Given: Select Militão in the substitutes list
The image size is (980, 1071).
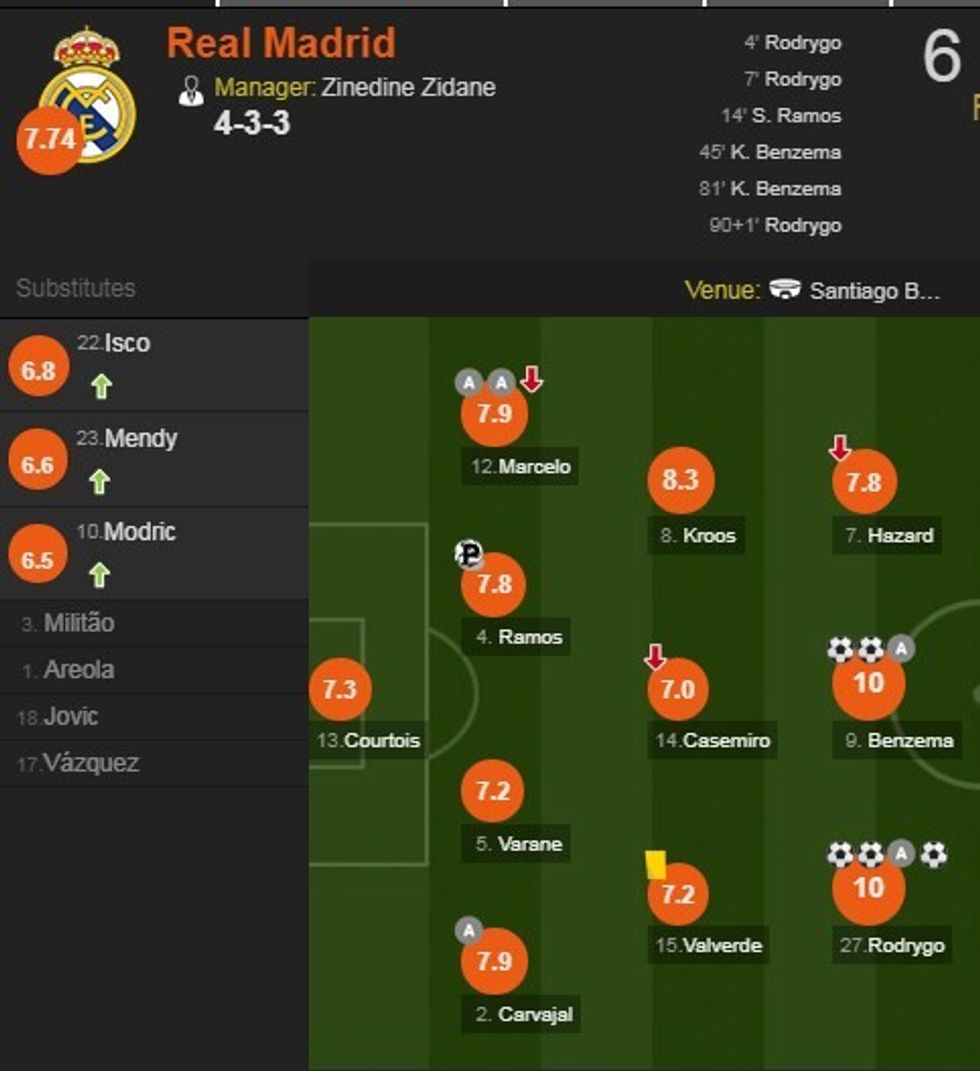Looking at the screenshot, I should (x=78, y=623).
